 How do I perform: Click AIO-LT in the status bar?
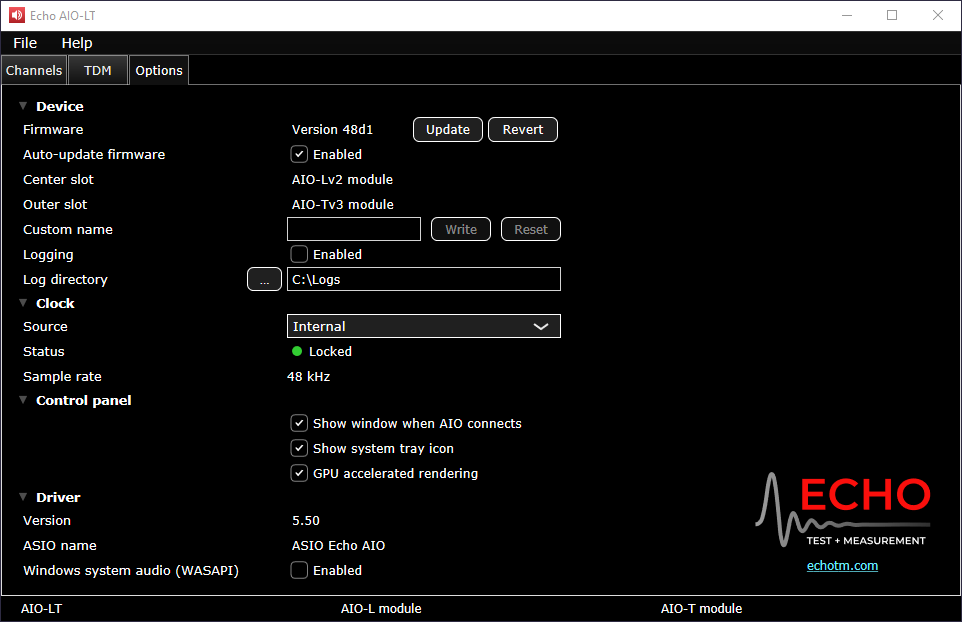point(41,609)
